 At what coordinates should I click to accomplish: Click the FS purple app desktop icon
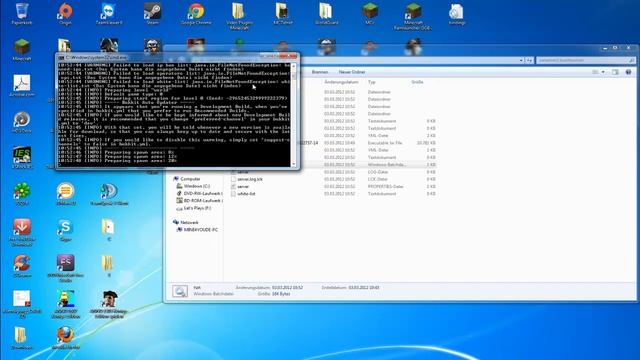[65, 267]
